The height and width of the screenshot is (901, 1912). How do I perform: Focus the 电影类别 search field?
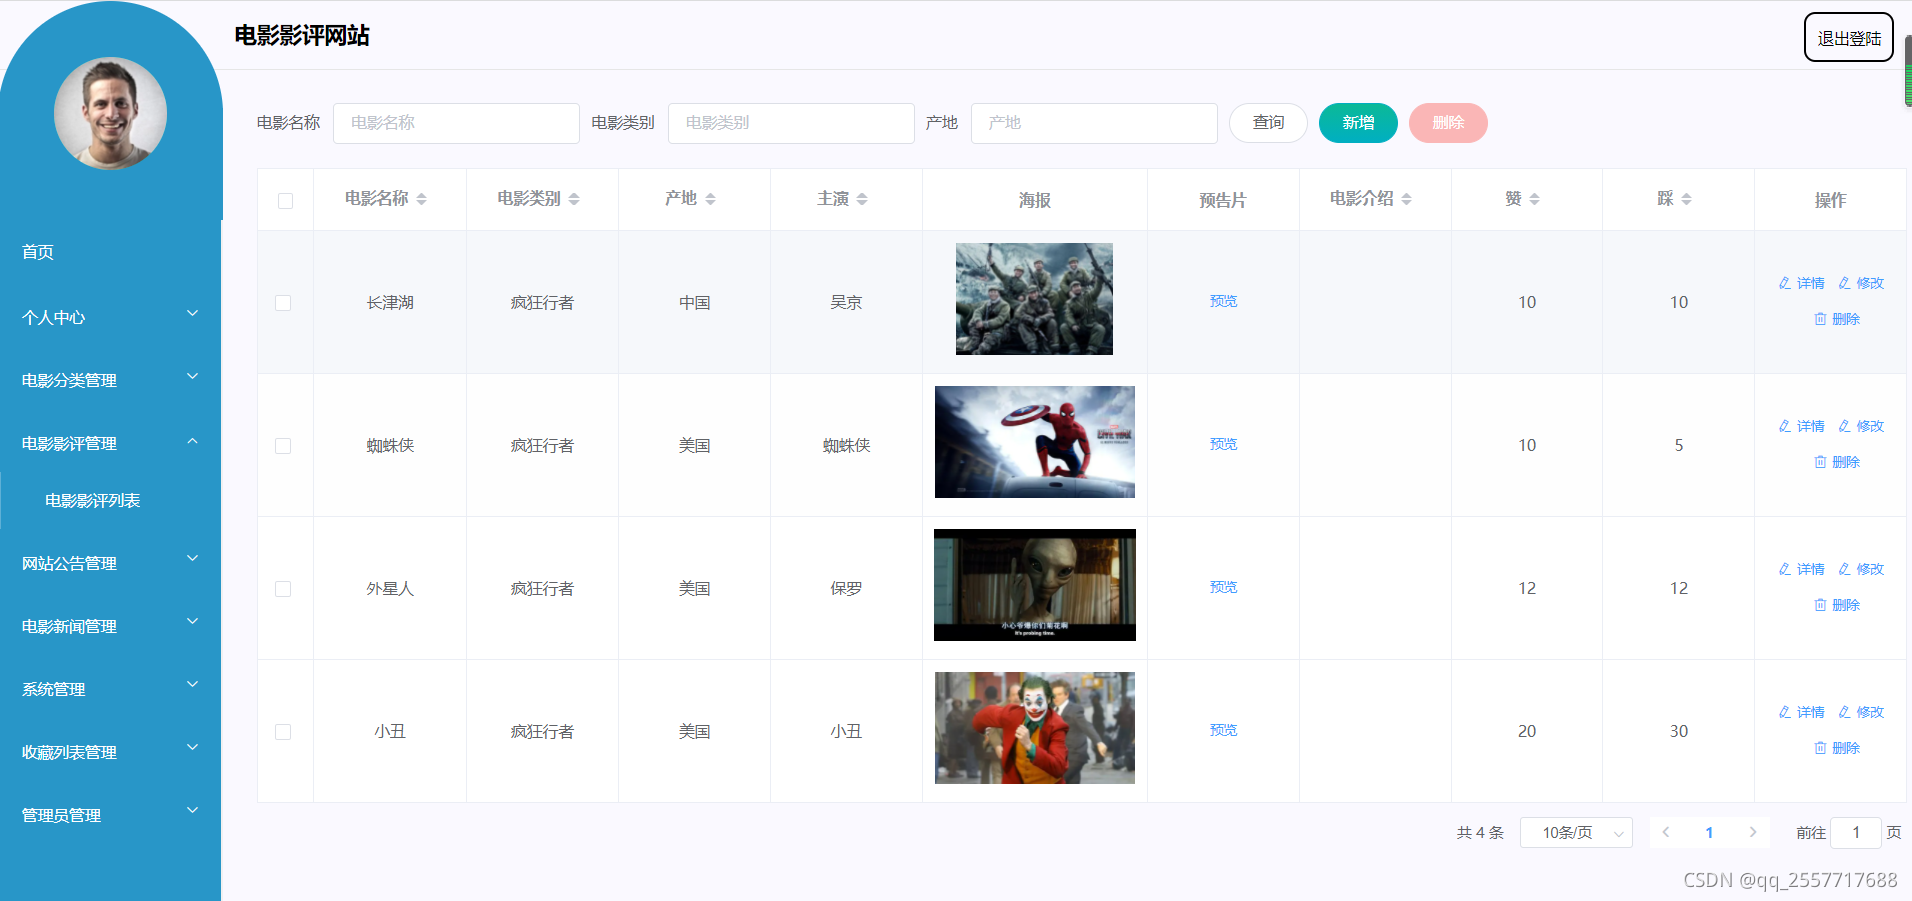tap(791, 123)
